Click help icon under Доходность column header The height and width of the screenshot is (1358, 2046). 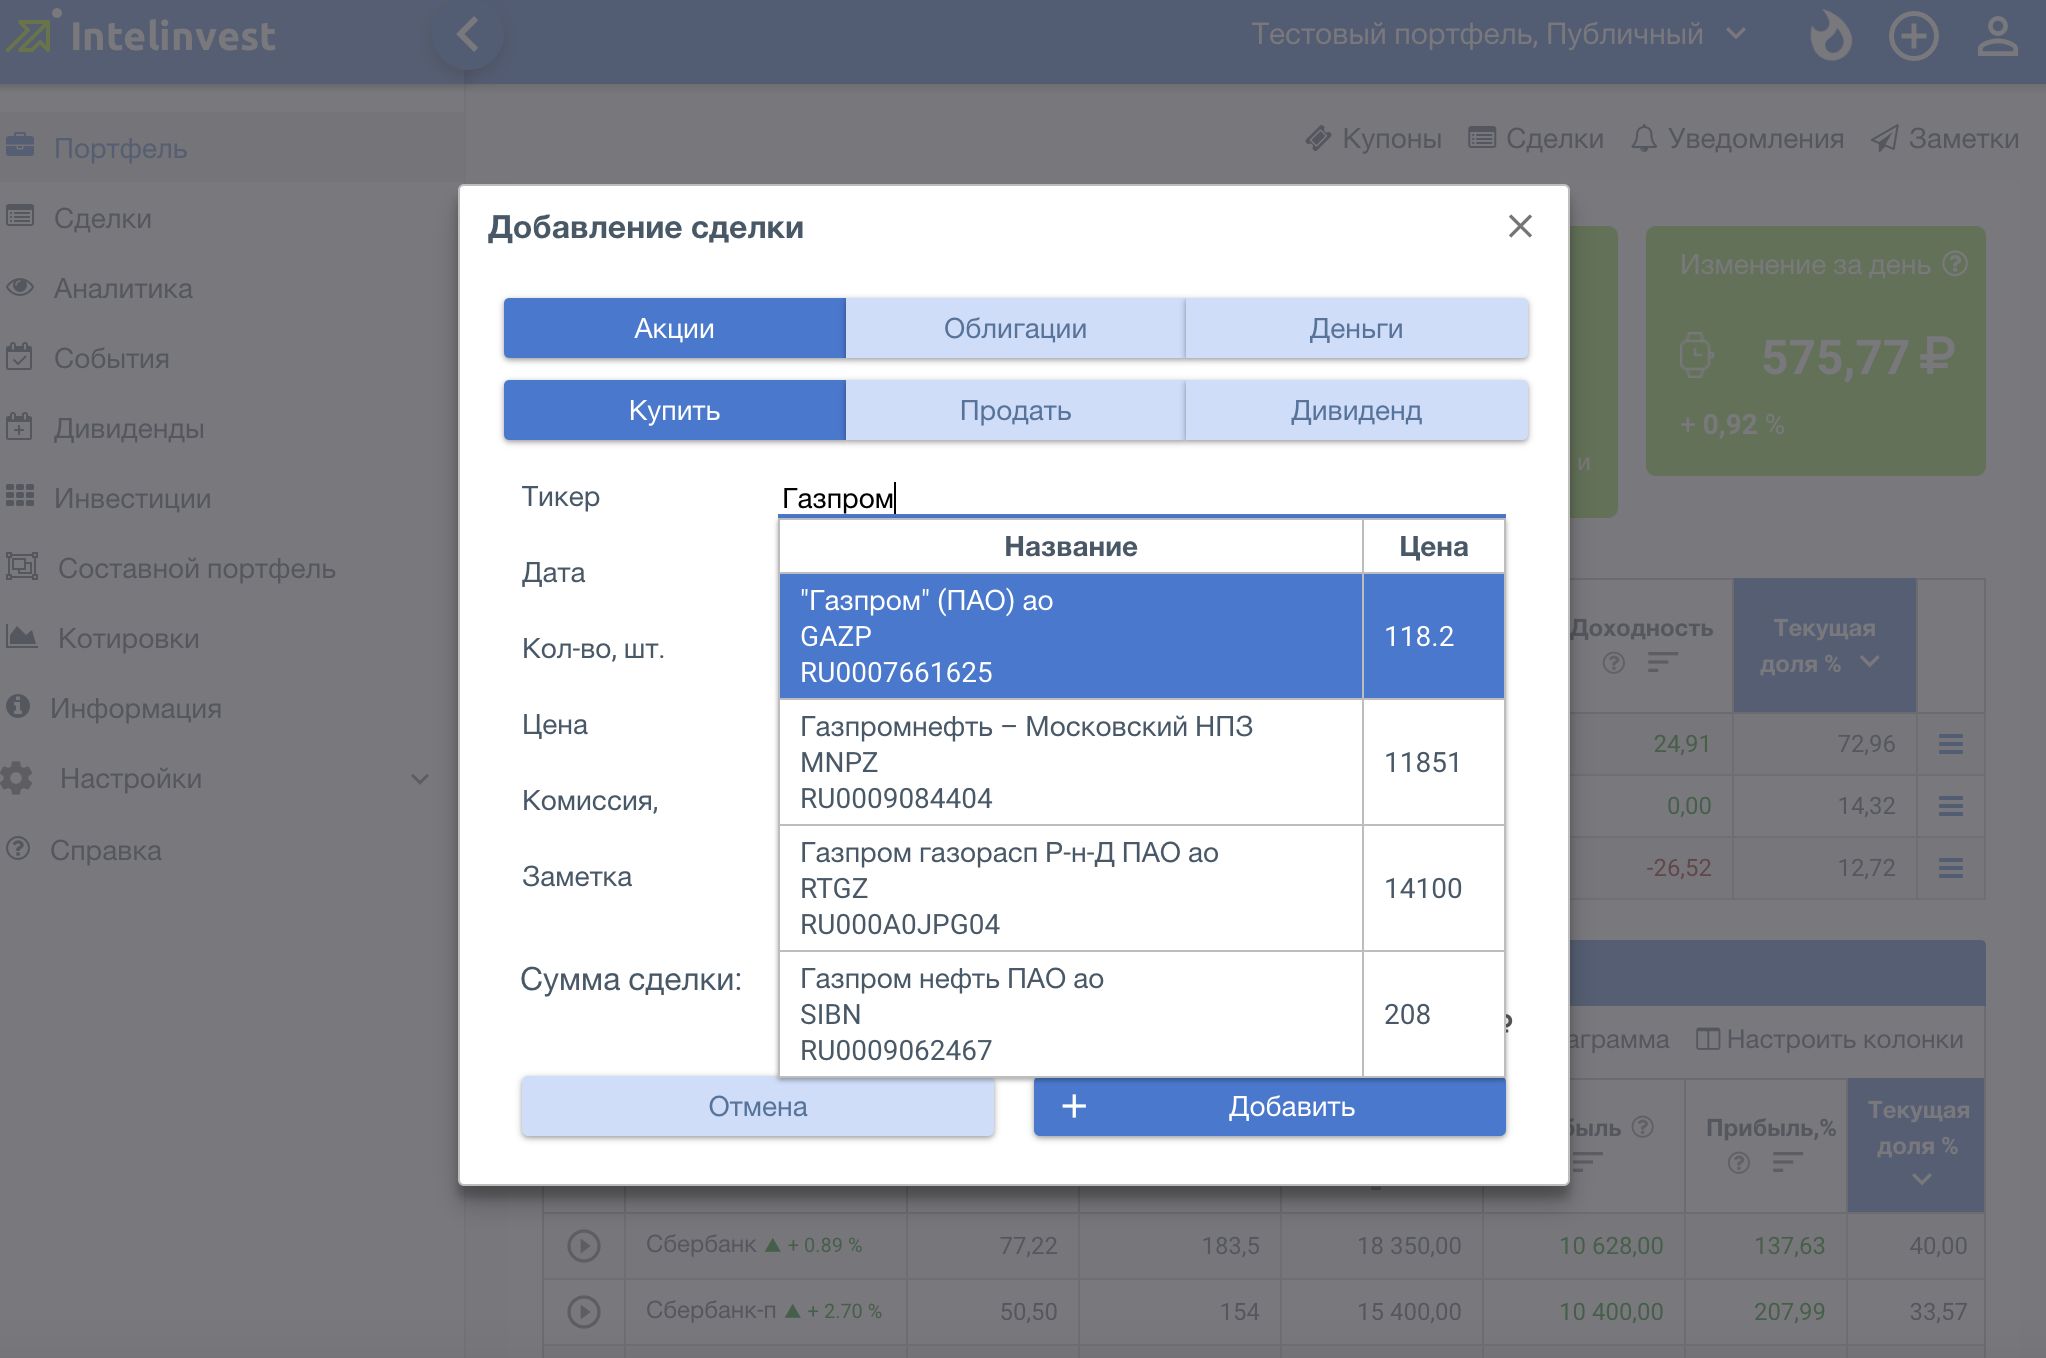[1614, 663]
